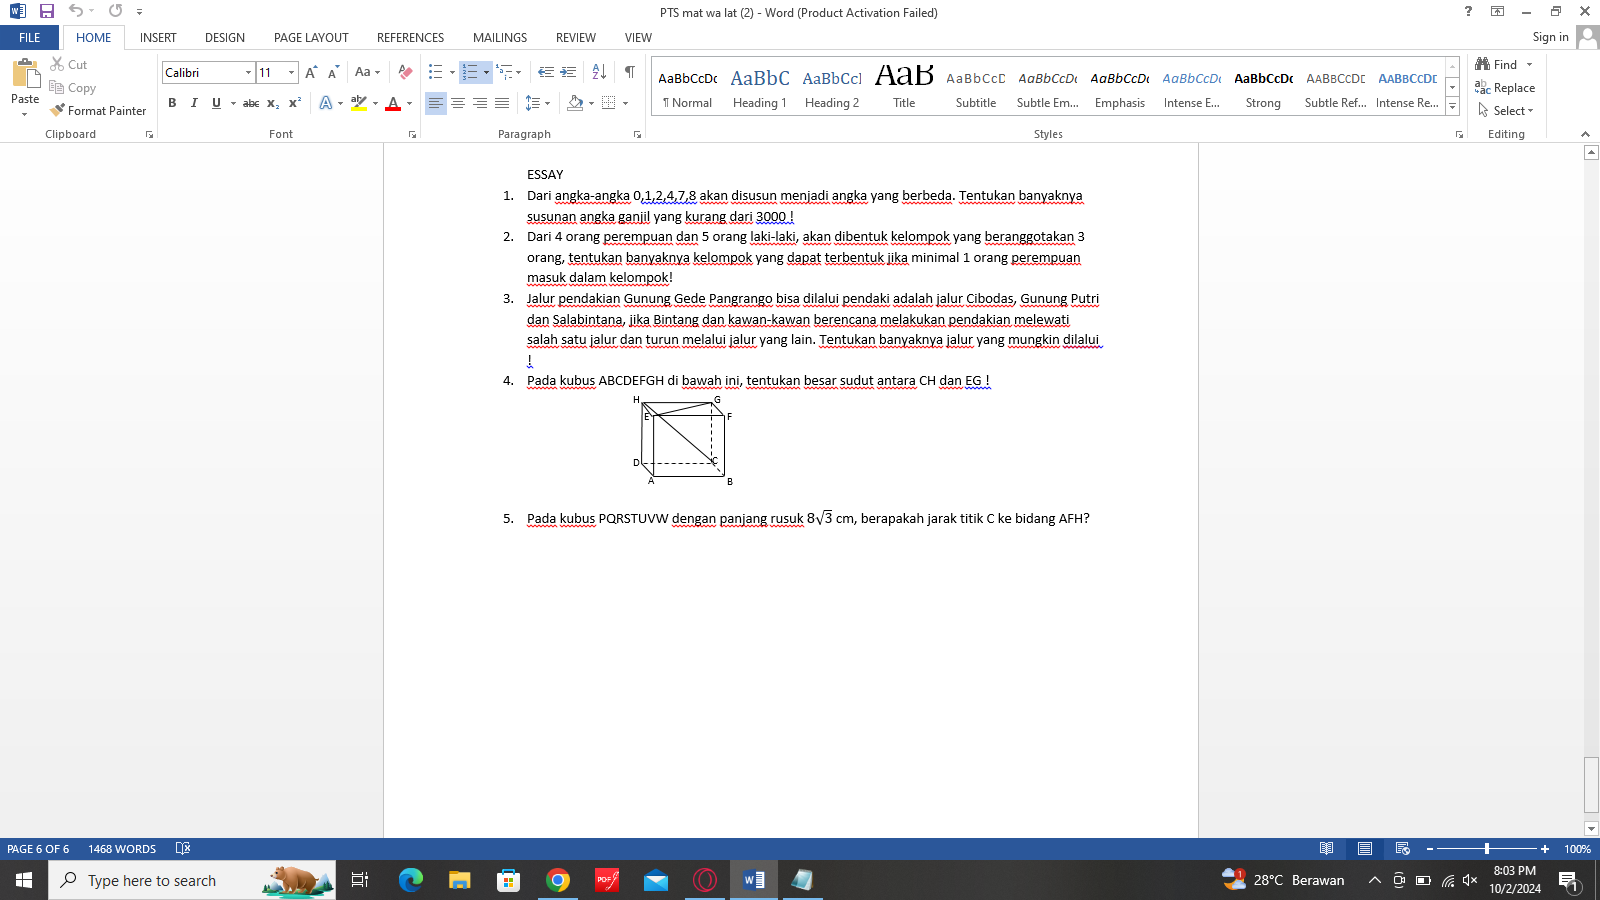
Task: Click the Windows taskbar search box
Action: (192, 880)
